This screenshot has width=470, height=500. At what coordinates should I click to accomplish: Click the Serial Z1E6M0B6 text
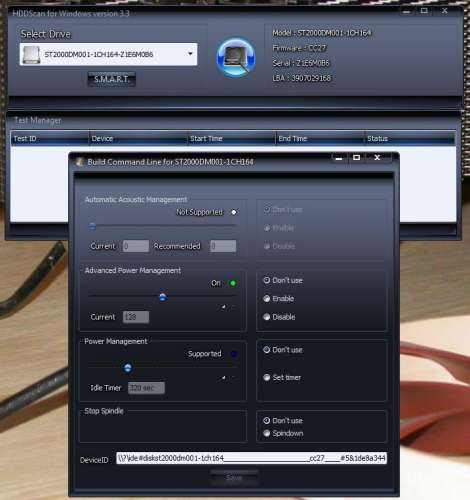301,63
